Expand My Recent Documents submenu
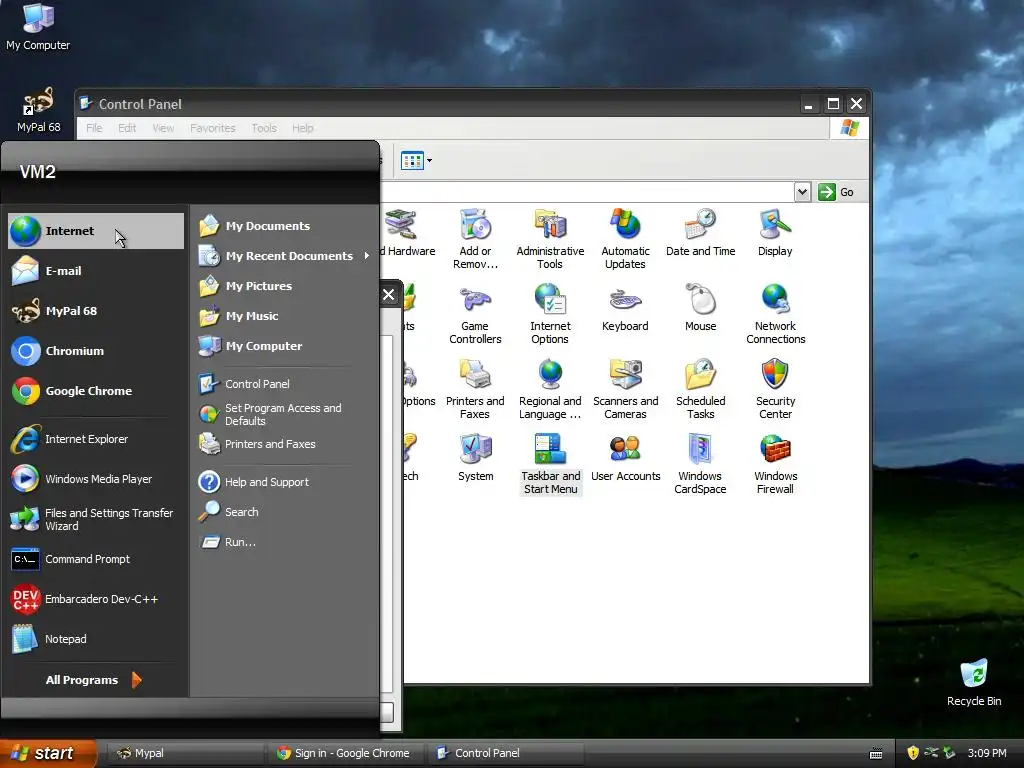The width and height of the screenshot is (1024, 768). [284, 256]
